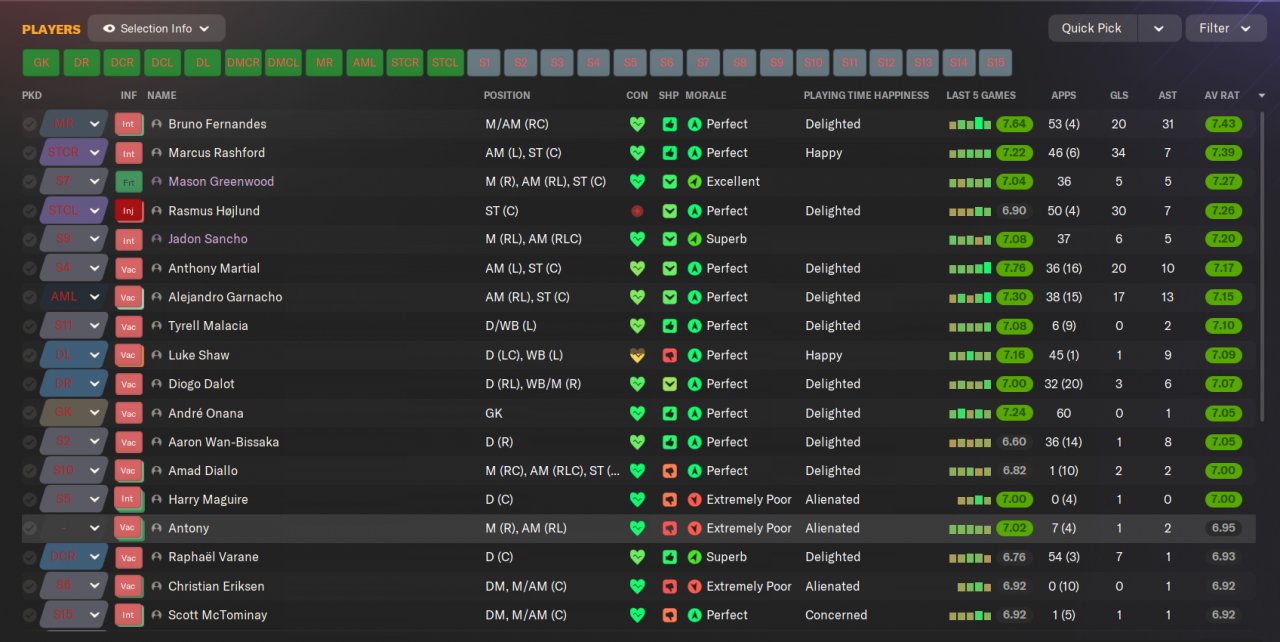Click Marcus Rashford's match sharpness icon
The width and height of the screenshot is (1280, 642).
point(669,153)
